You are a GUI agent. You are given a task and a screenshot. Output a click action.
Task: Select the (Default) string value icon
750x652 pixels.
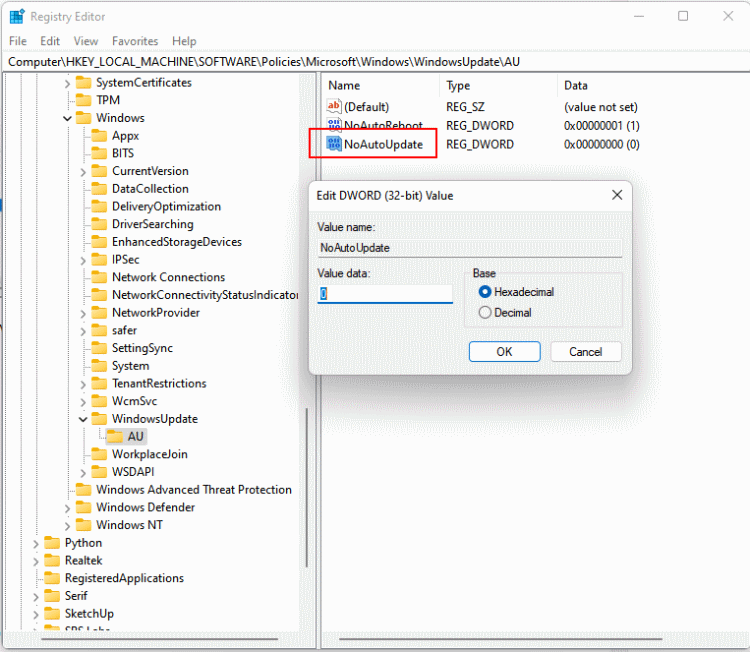pyautogui.click(x=334, y=106)
